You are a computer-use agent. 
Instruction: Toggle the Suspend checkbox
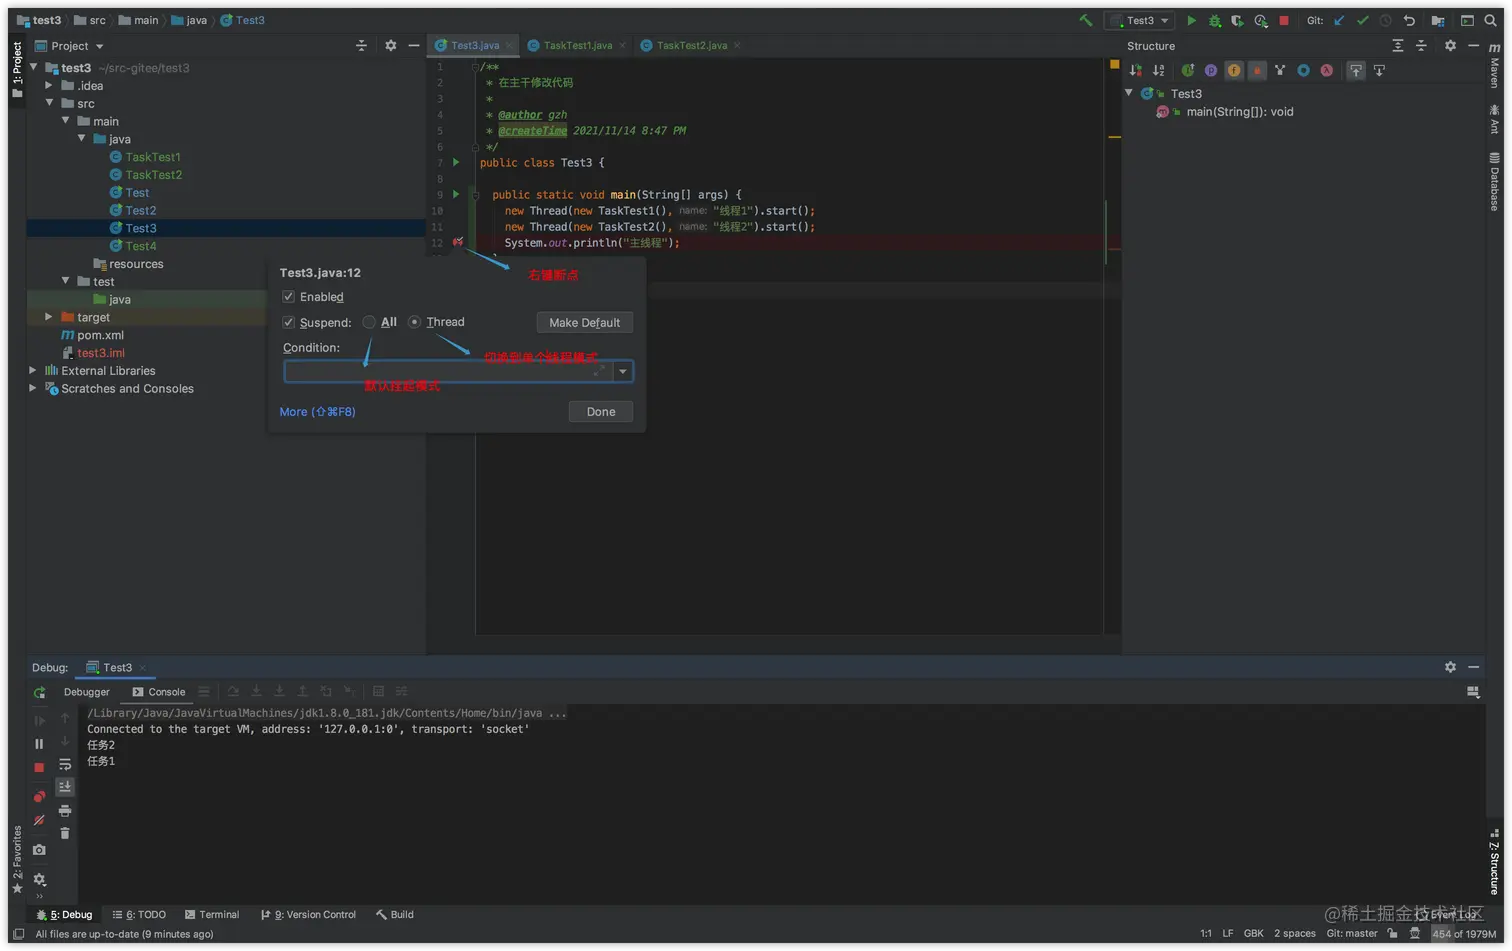coord(288,322)
